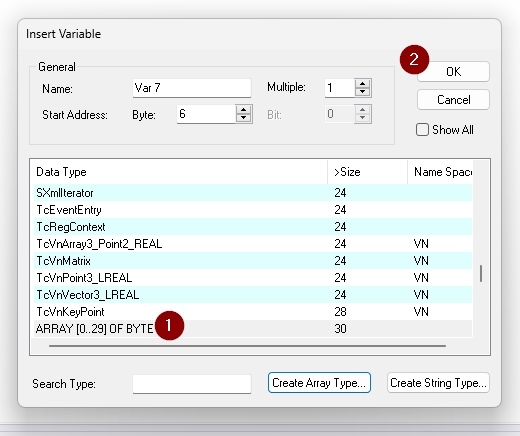Image resolution: width=520 pixels, height=436 pixels.
Task: Select the TcVnVector3_LREAL data type
Action: (x=253, y=295)
